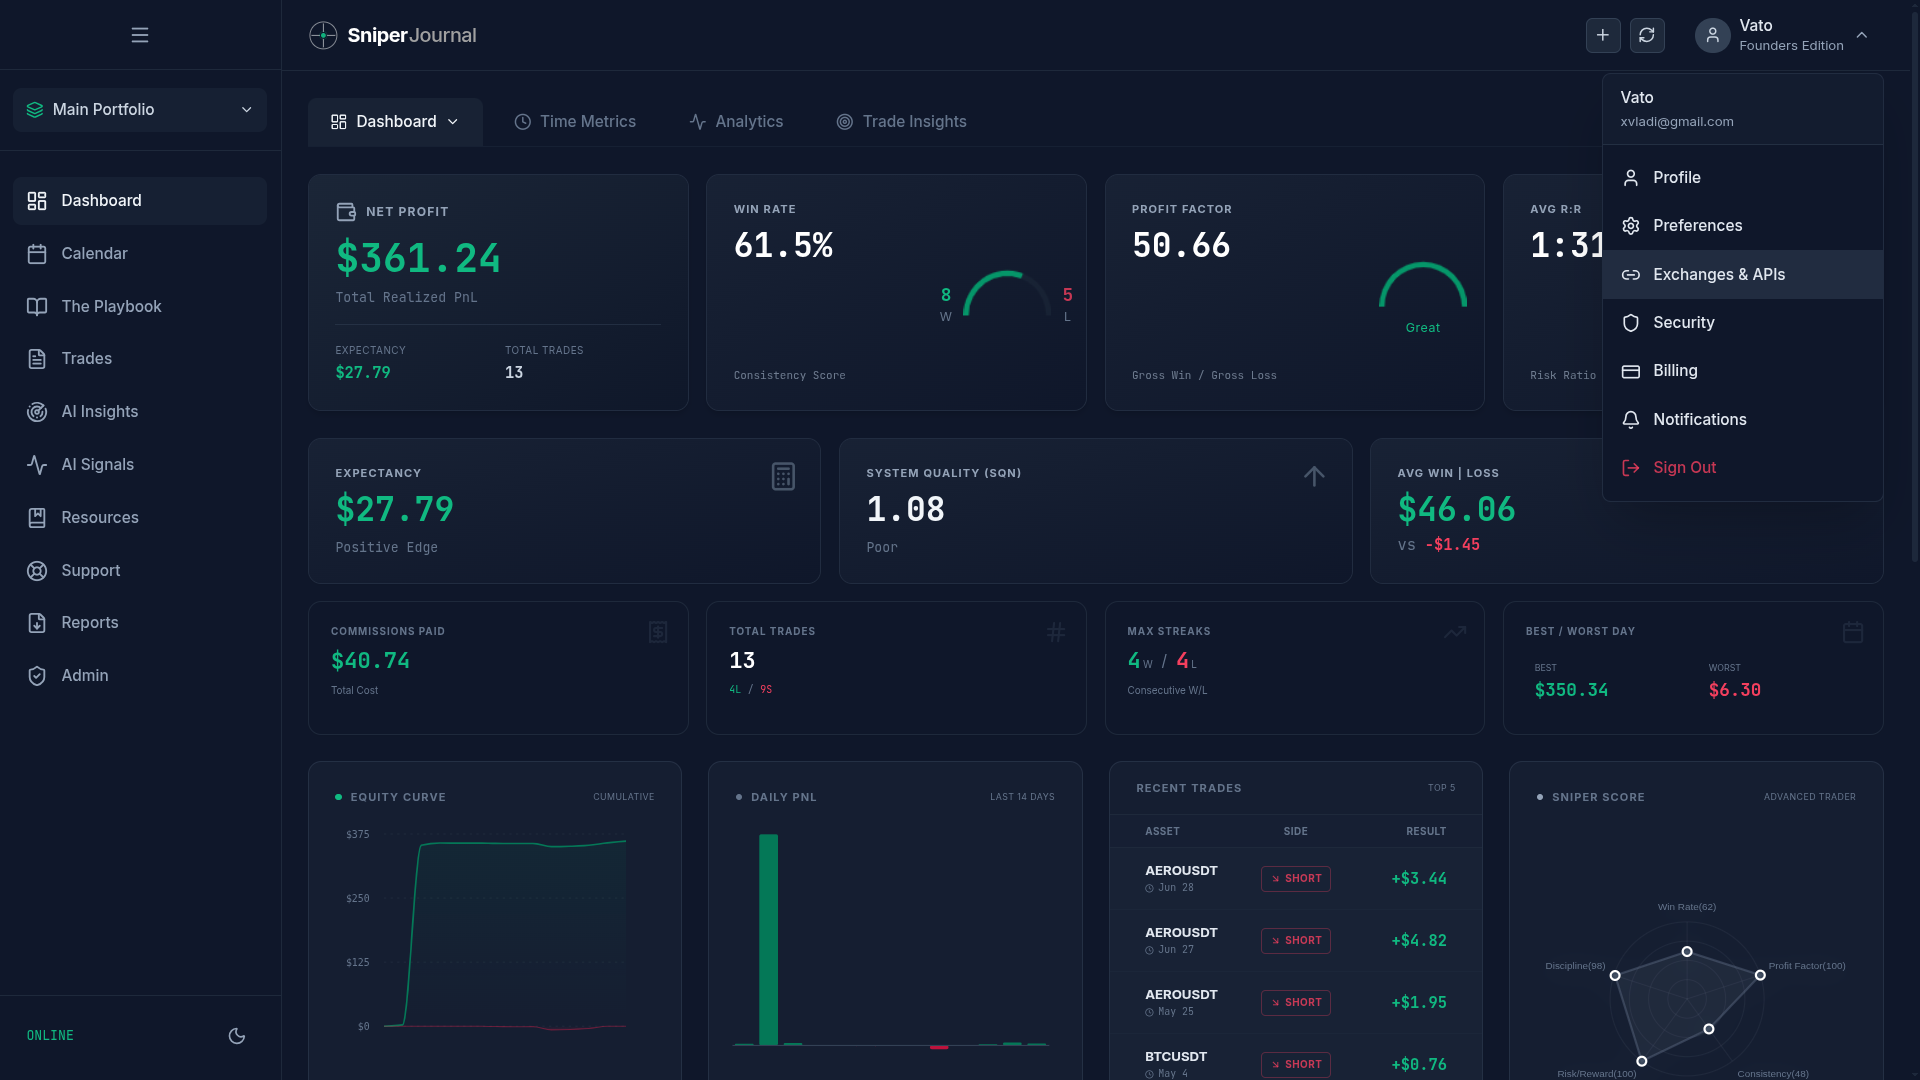Open AI Signals in the sidebar
This screenshot has width=1920, height=1080.
(140, 465)
